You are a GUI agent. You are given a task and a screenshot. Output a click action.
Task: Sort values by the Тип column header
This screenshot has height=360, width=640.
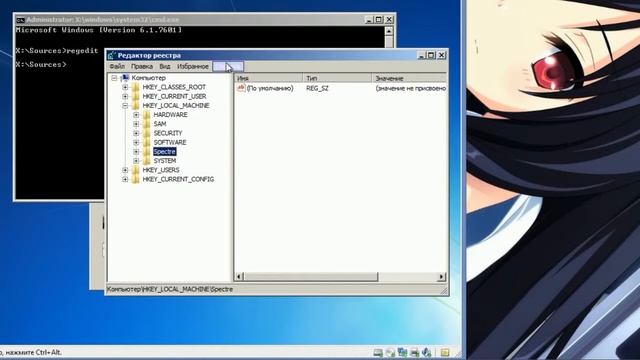tap(337, 78)
